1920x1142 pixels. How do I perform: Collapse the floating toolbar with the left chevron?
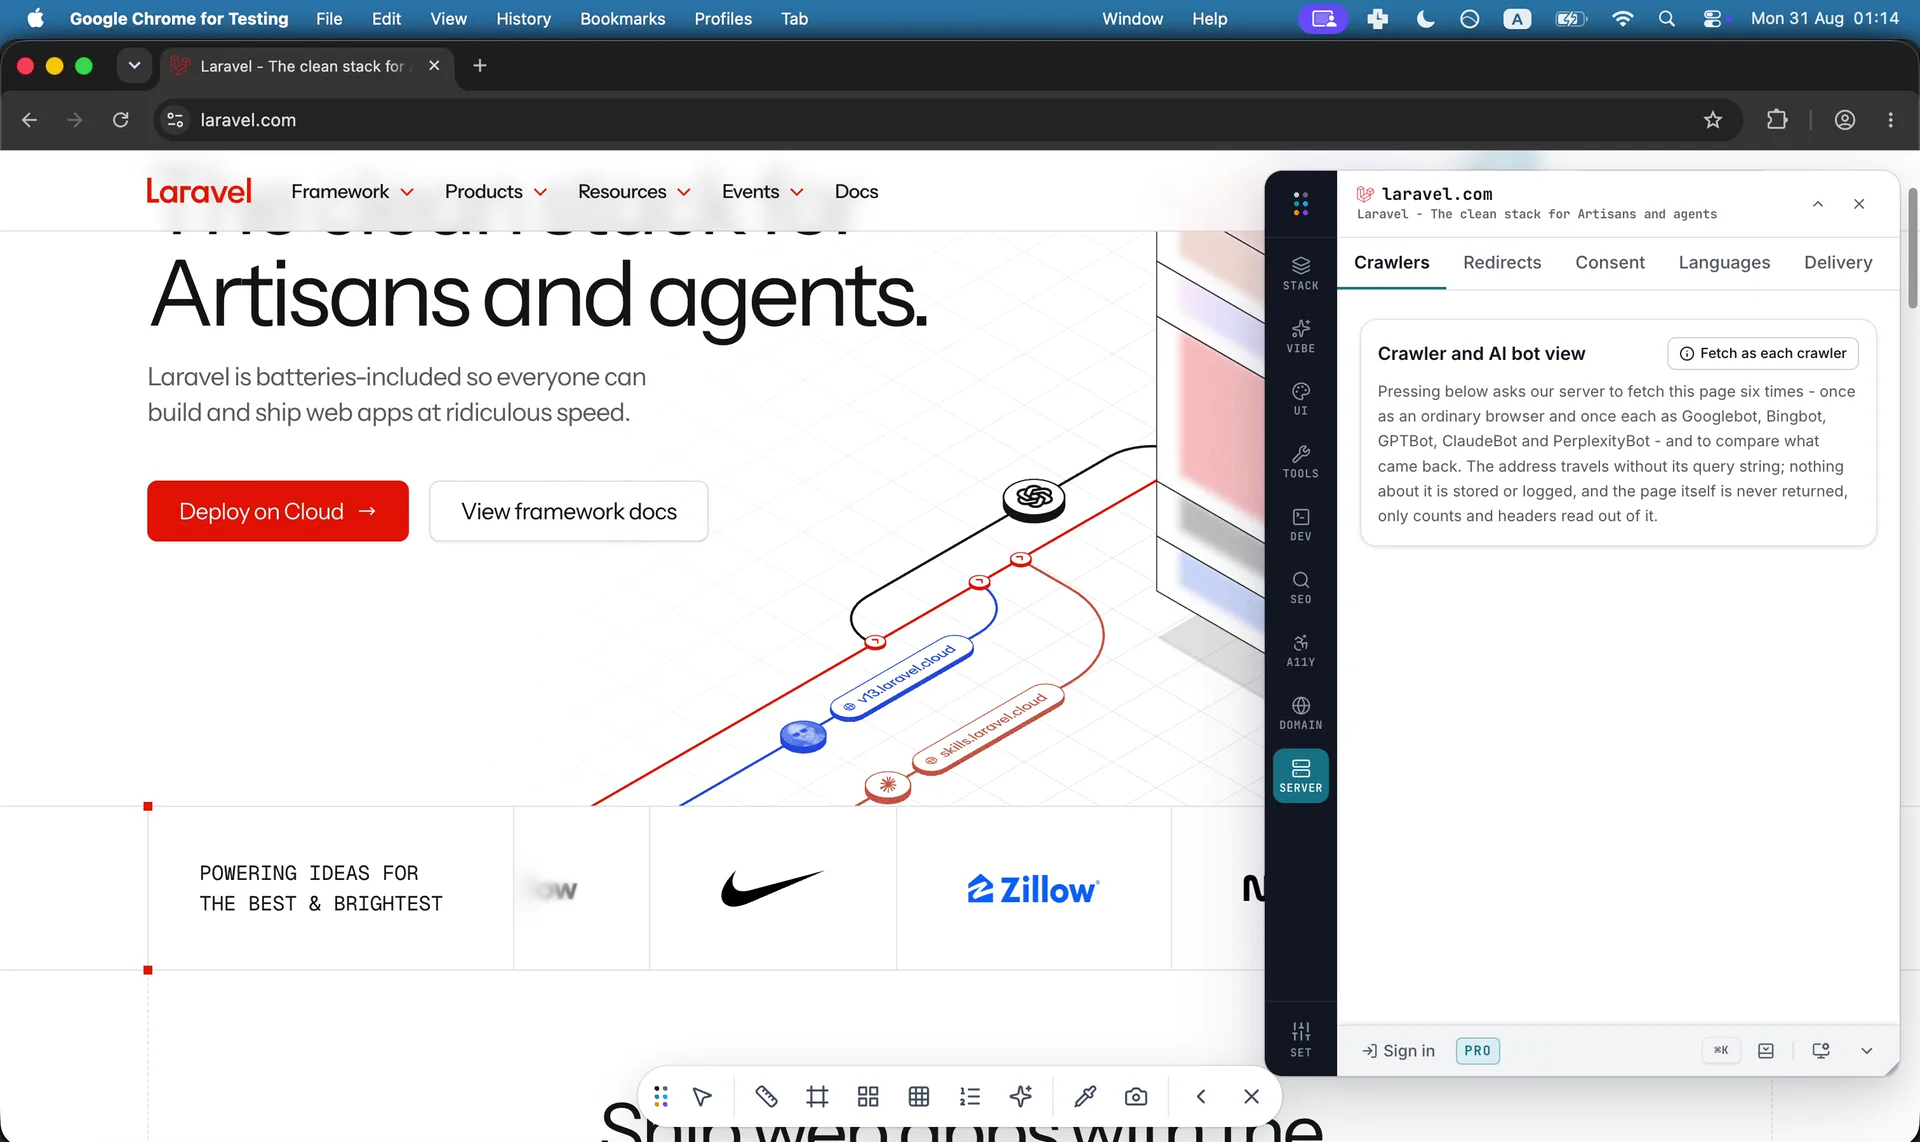point(1201,1097)
